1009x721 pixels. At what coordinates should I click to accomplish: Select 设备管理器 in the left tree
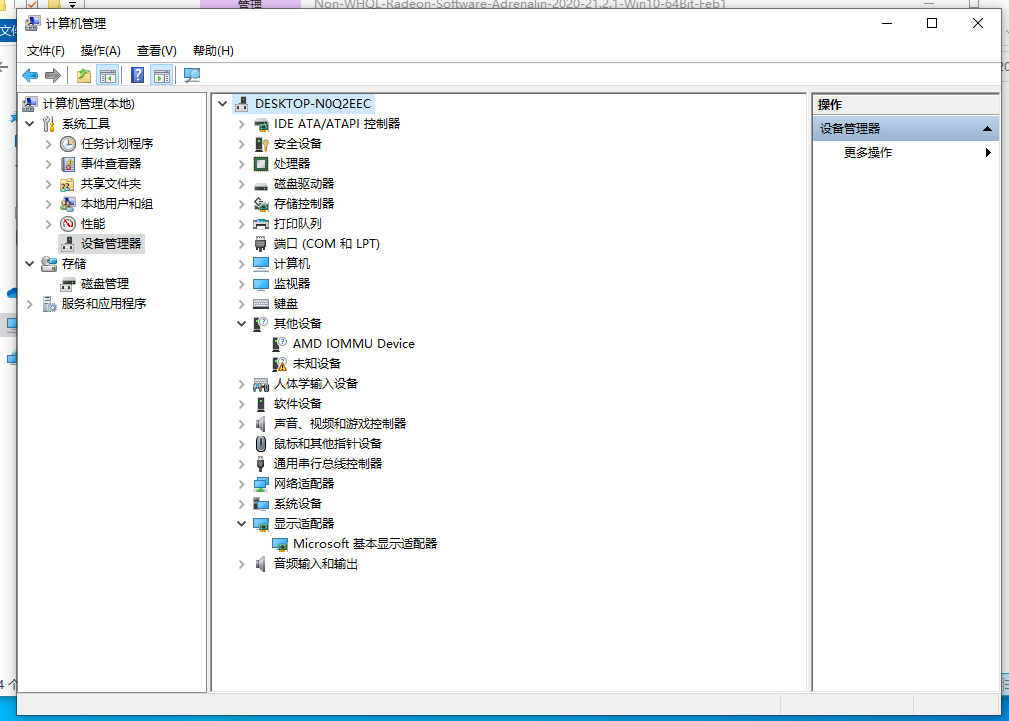tap(111, 243)
